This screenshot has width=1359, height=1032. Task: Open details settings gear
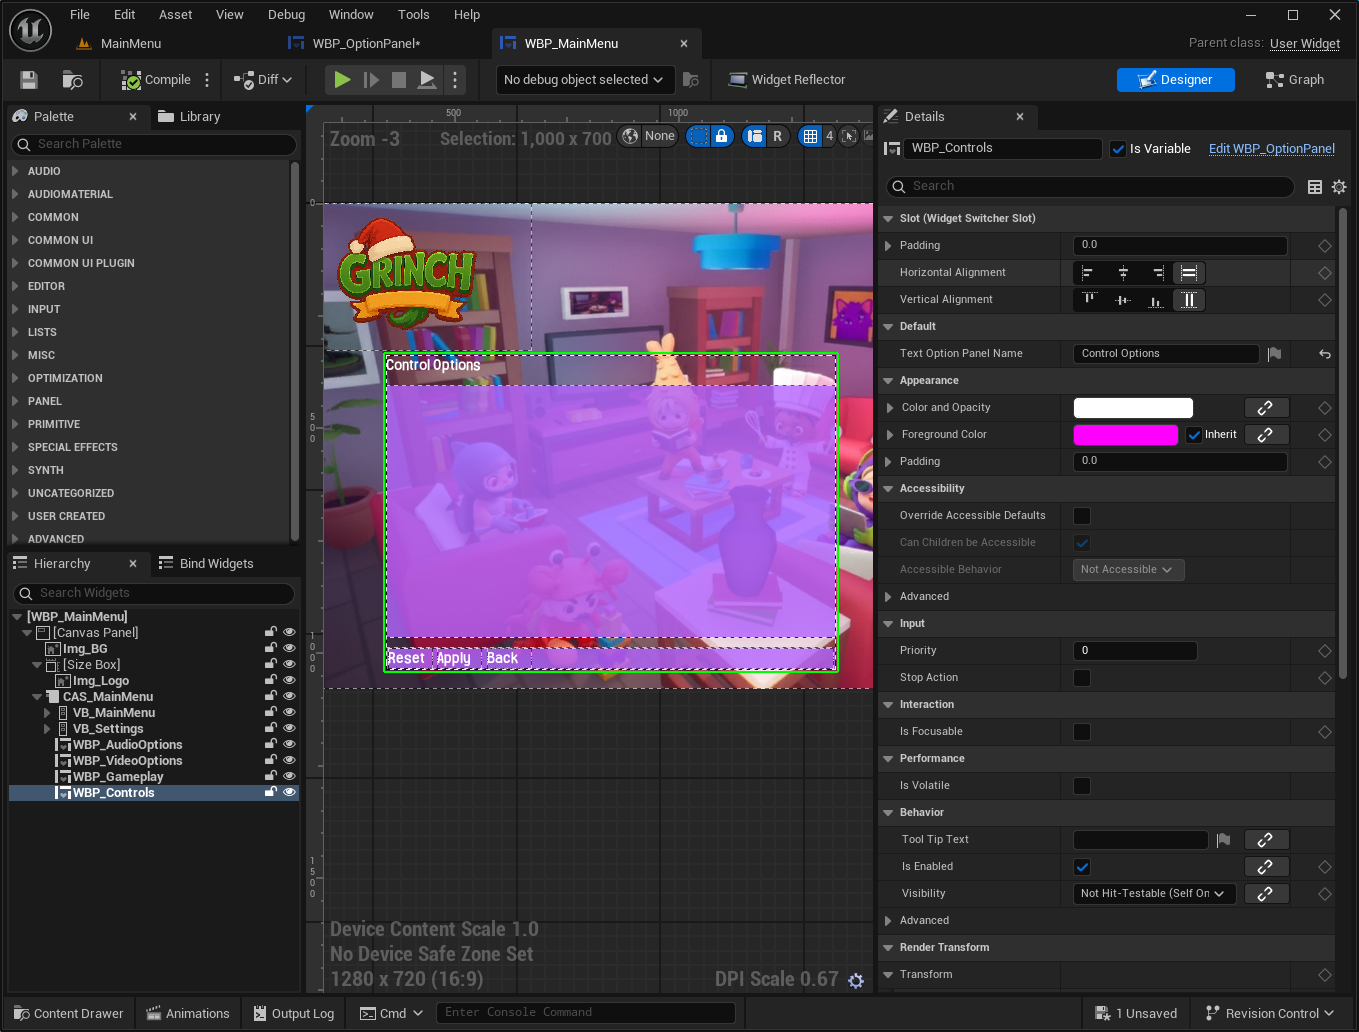(x=1339, y=187)
